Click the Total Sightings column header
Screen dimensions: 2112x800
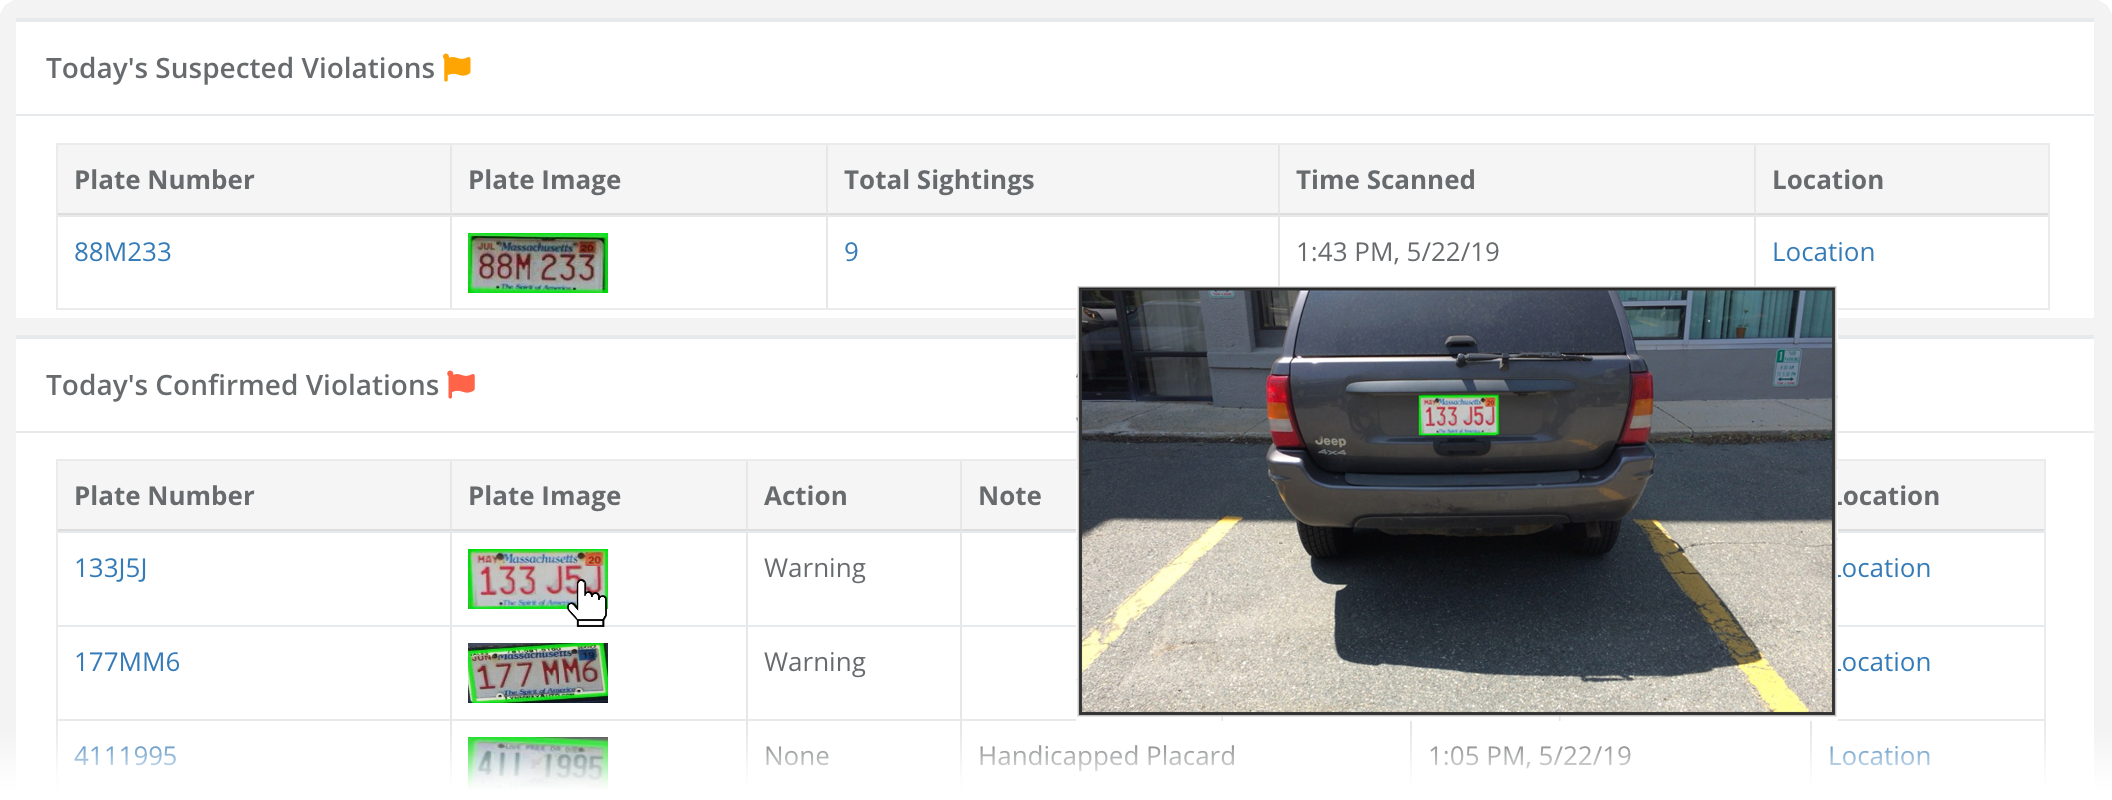click(x=939, y=180)
